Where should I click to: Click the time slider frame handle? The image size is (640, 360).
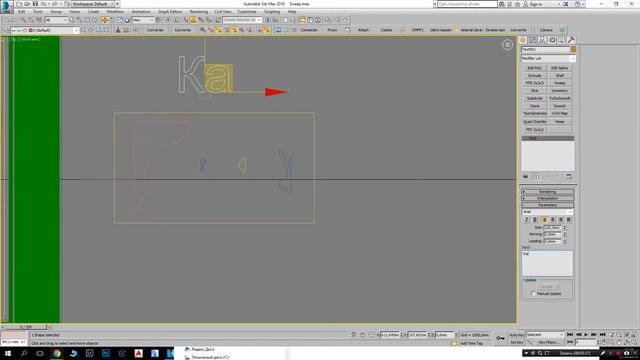coord(25,327)
